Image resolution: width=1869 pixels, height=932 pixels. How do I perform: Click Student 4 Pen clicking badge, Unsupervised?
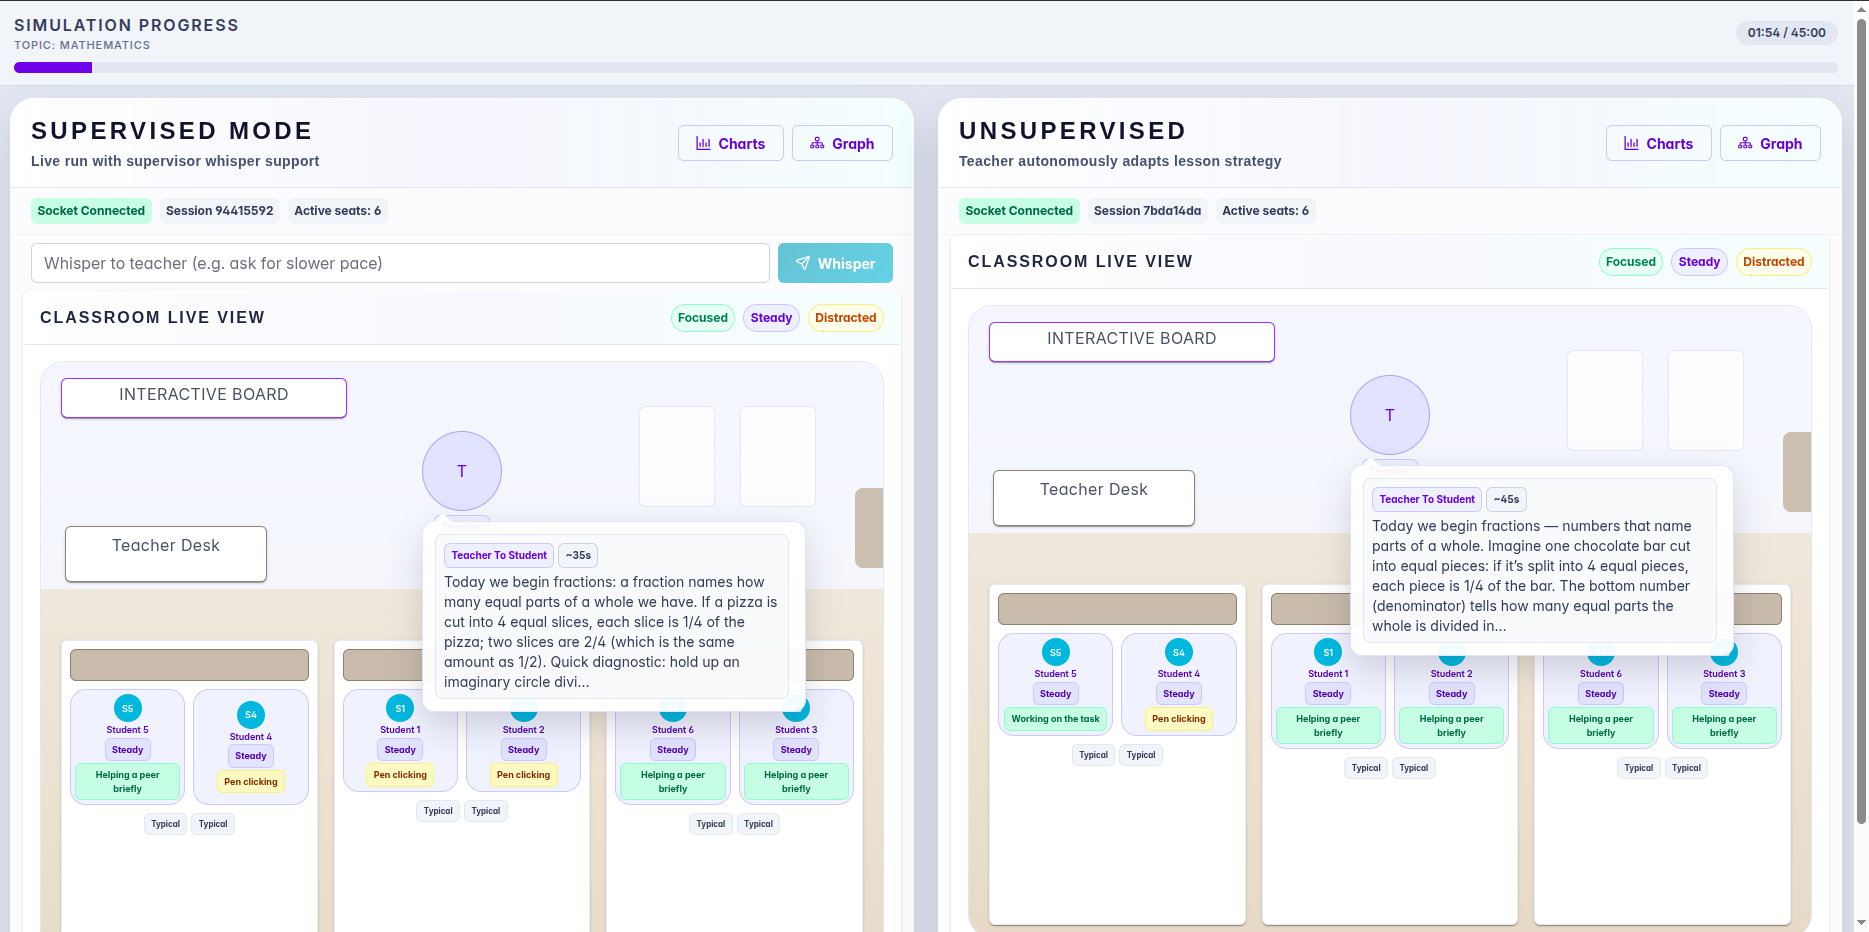[x=1179, y=719]
